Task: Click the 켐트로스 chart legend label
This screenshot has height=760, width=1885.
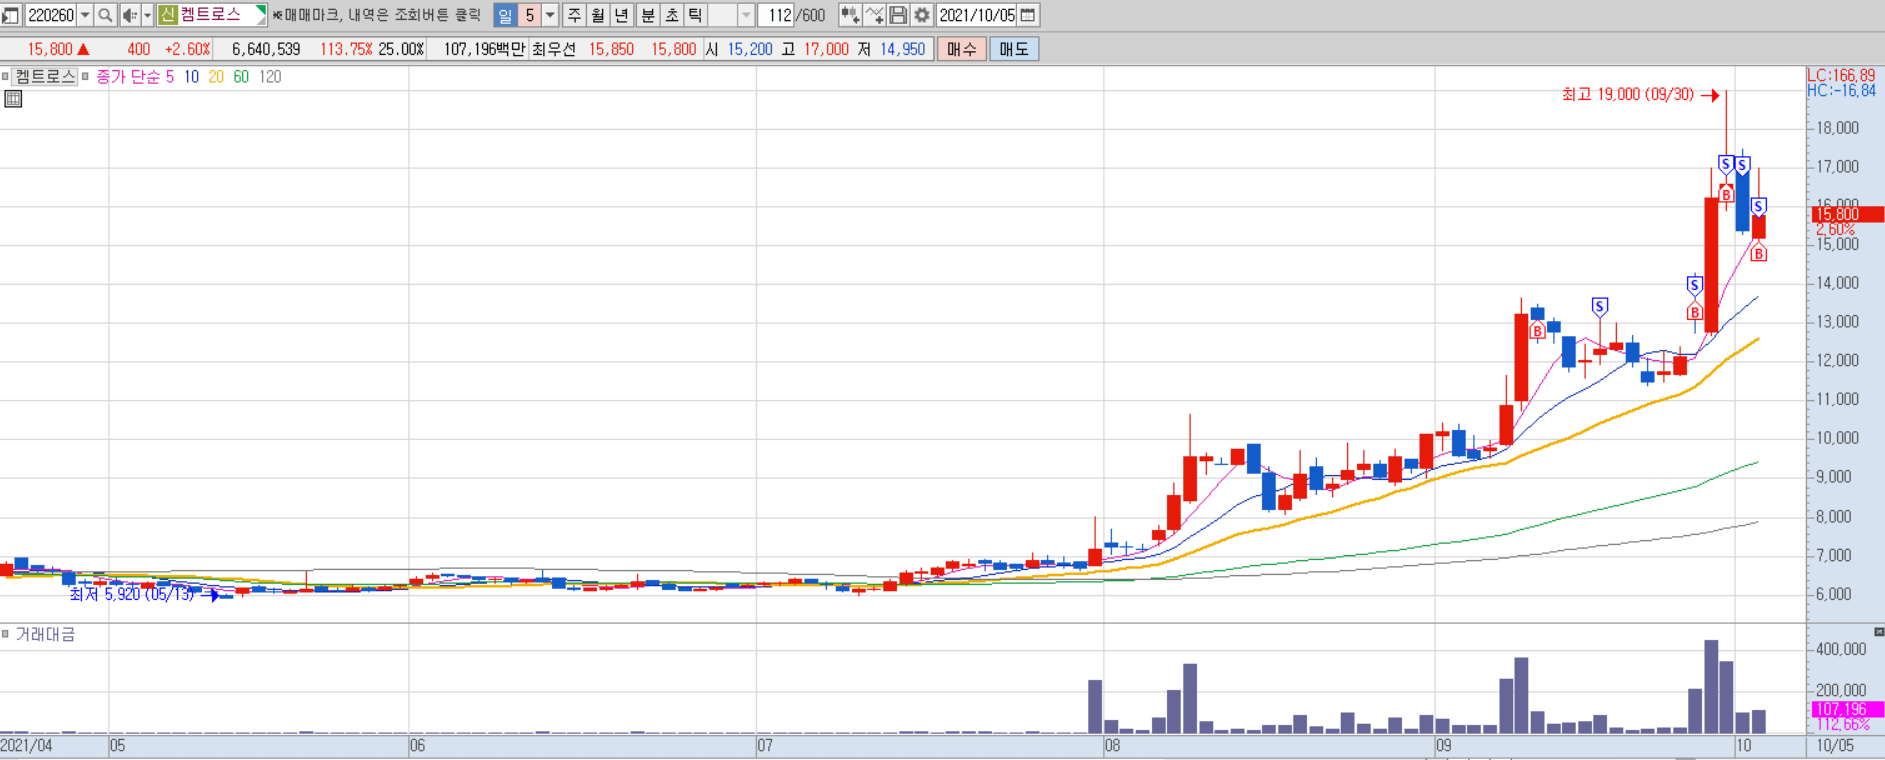Action: (46, 76)
